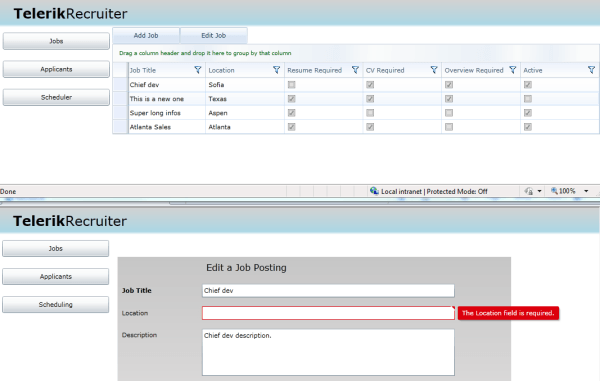
Task: Toggle Overview Required checkbox for Atlanta Sales
Action: tap(449, 127)
